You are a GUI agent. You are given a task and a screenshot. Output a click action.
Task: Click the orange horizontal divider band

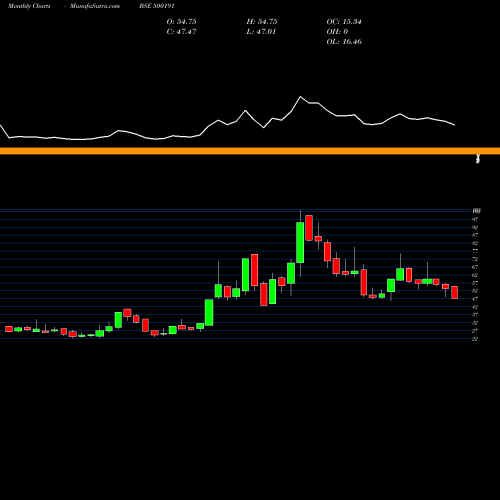pos(250,151)
